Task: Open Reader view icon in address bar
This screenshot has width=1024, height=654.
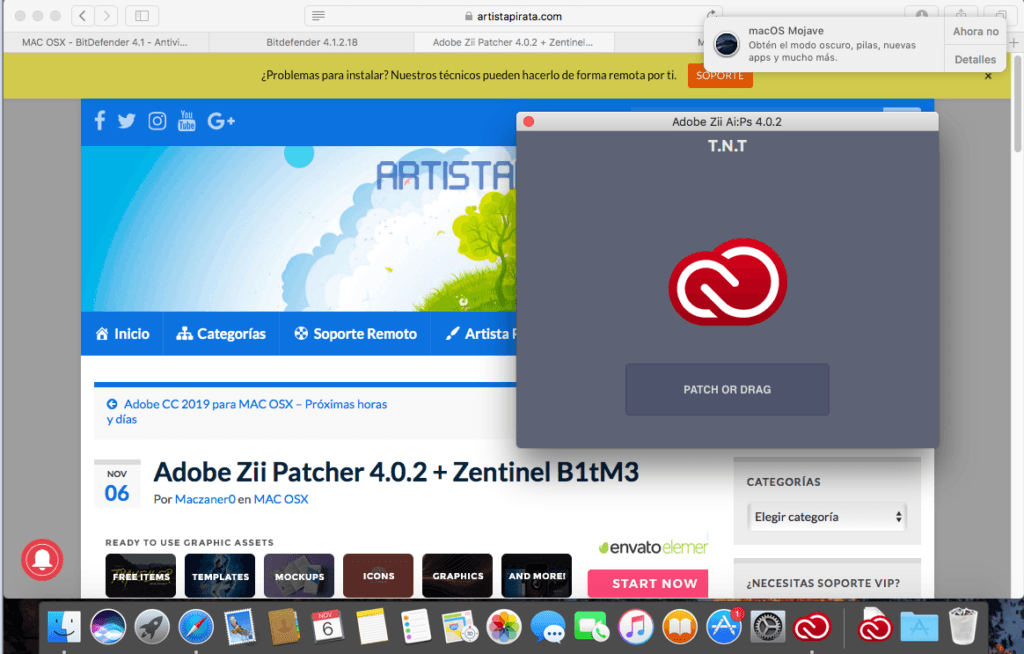Action: tap(318, 16)
